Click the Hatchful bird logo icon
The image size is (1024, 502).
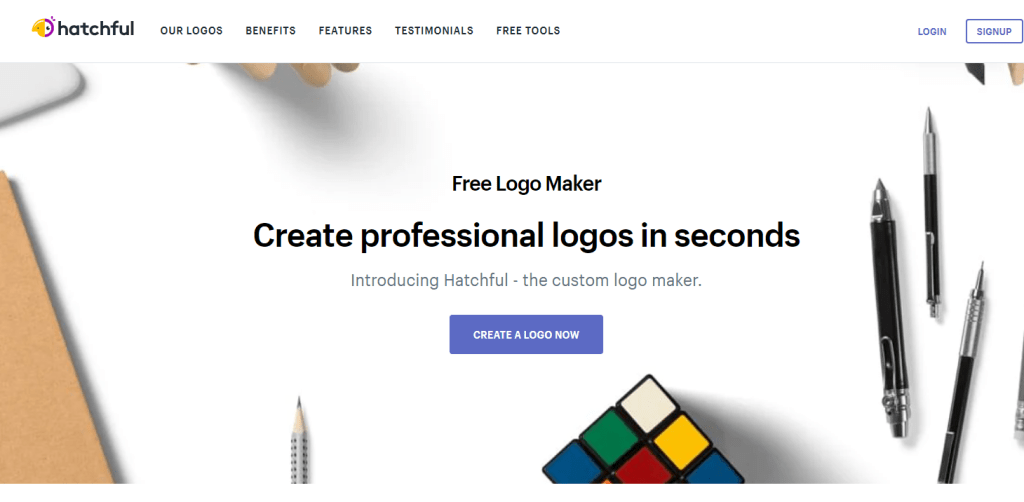coord(43,27)
